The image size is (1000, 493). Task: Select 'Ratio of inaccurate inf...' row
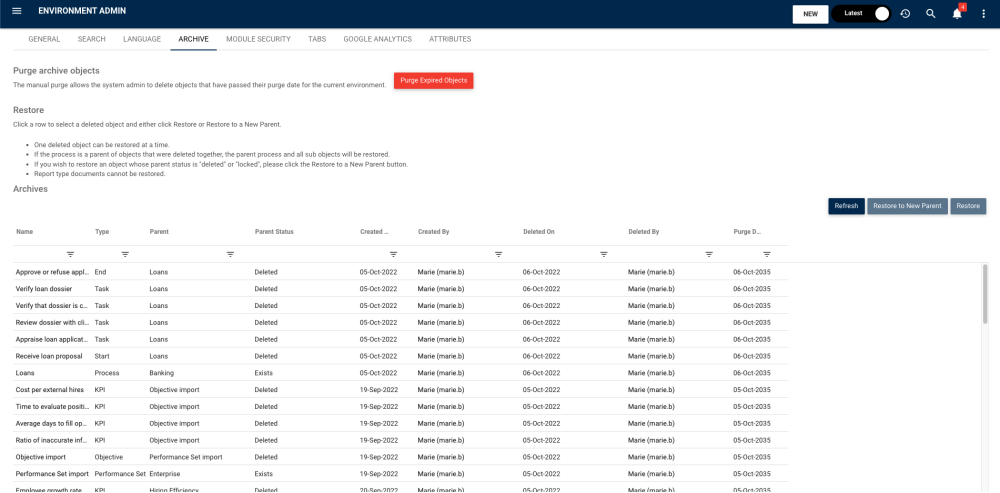401,440
